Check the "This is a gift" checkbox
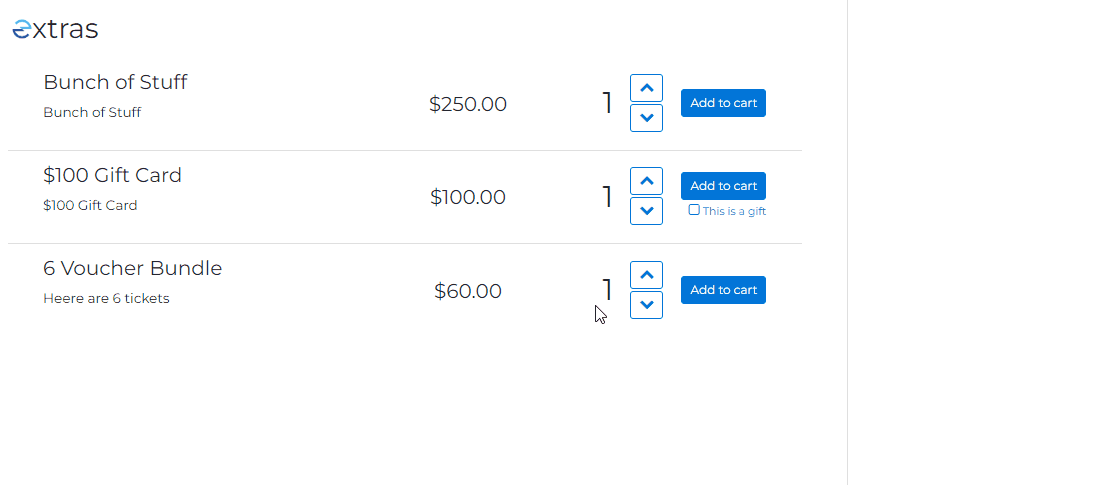Screen dimensions: 1111x485 click(x=694, y=210)
